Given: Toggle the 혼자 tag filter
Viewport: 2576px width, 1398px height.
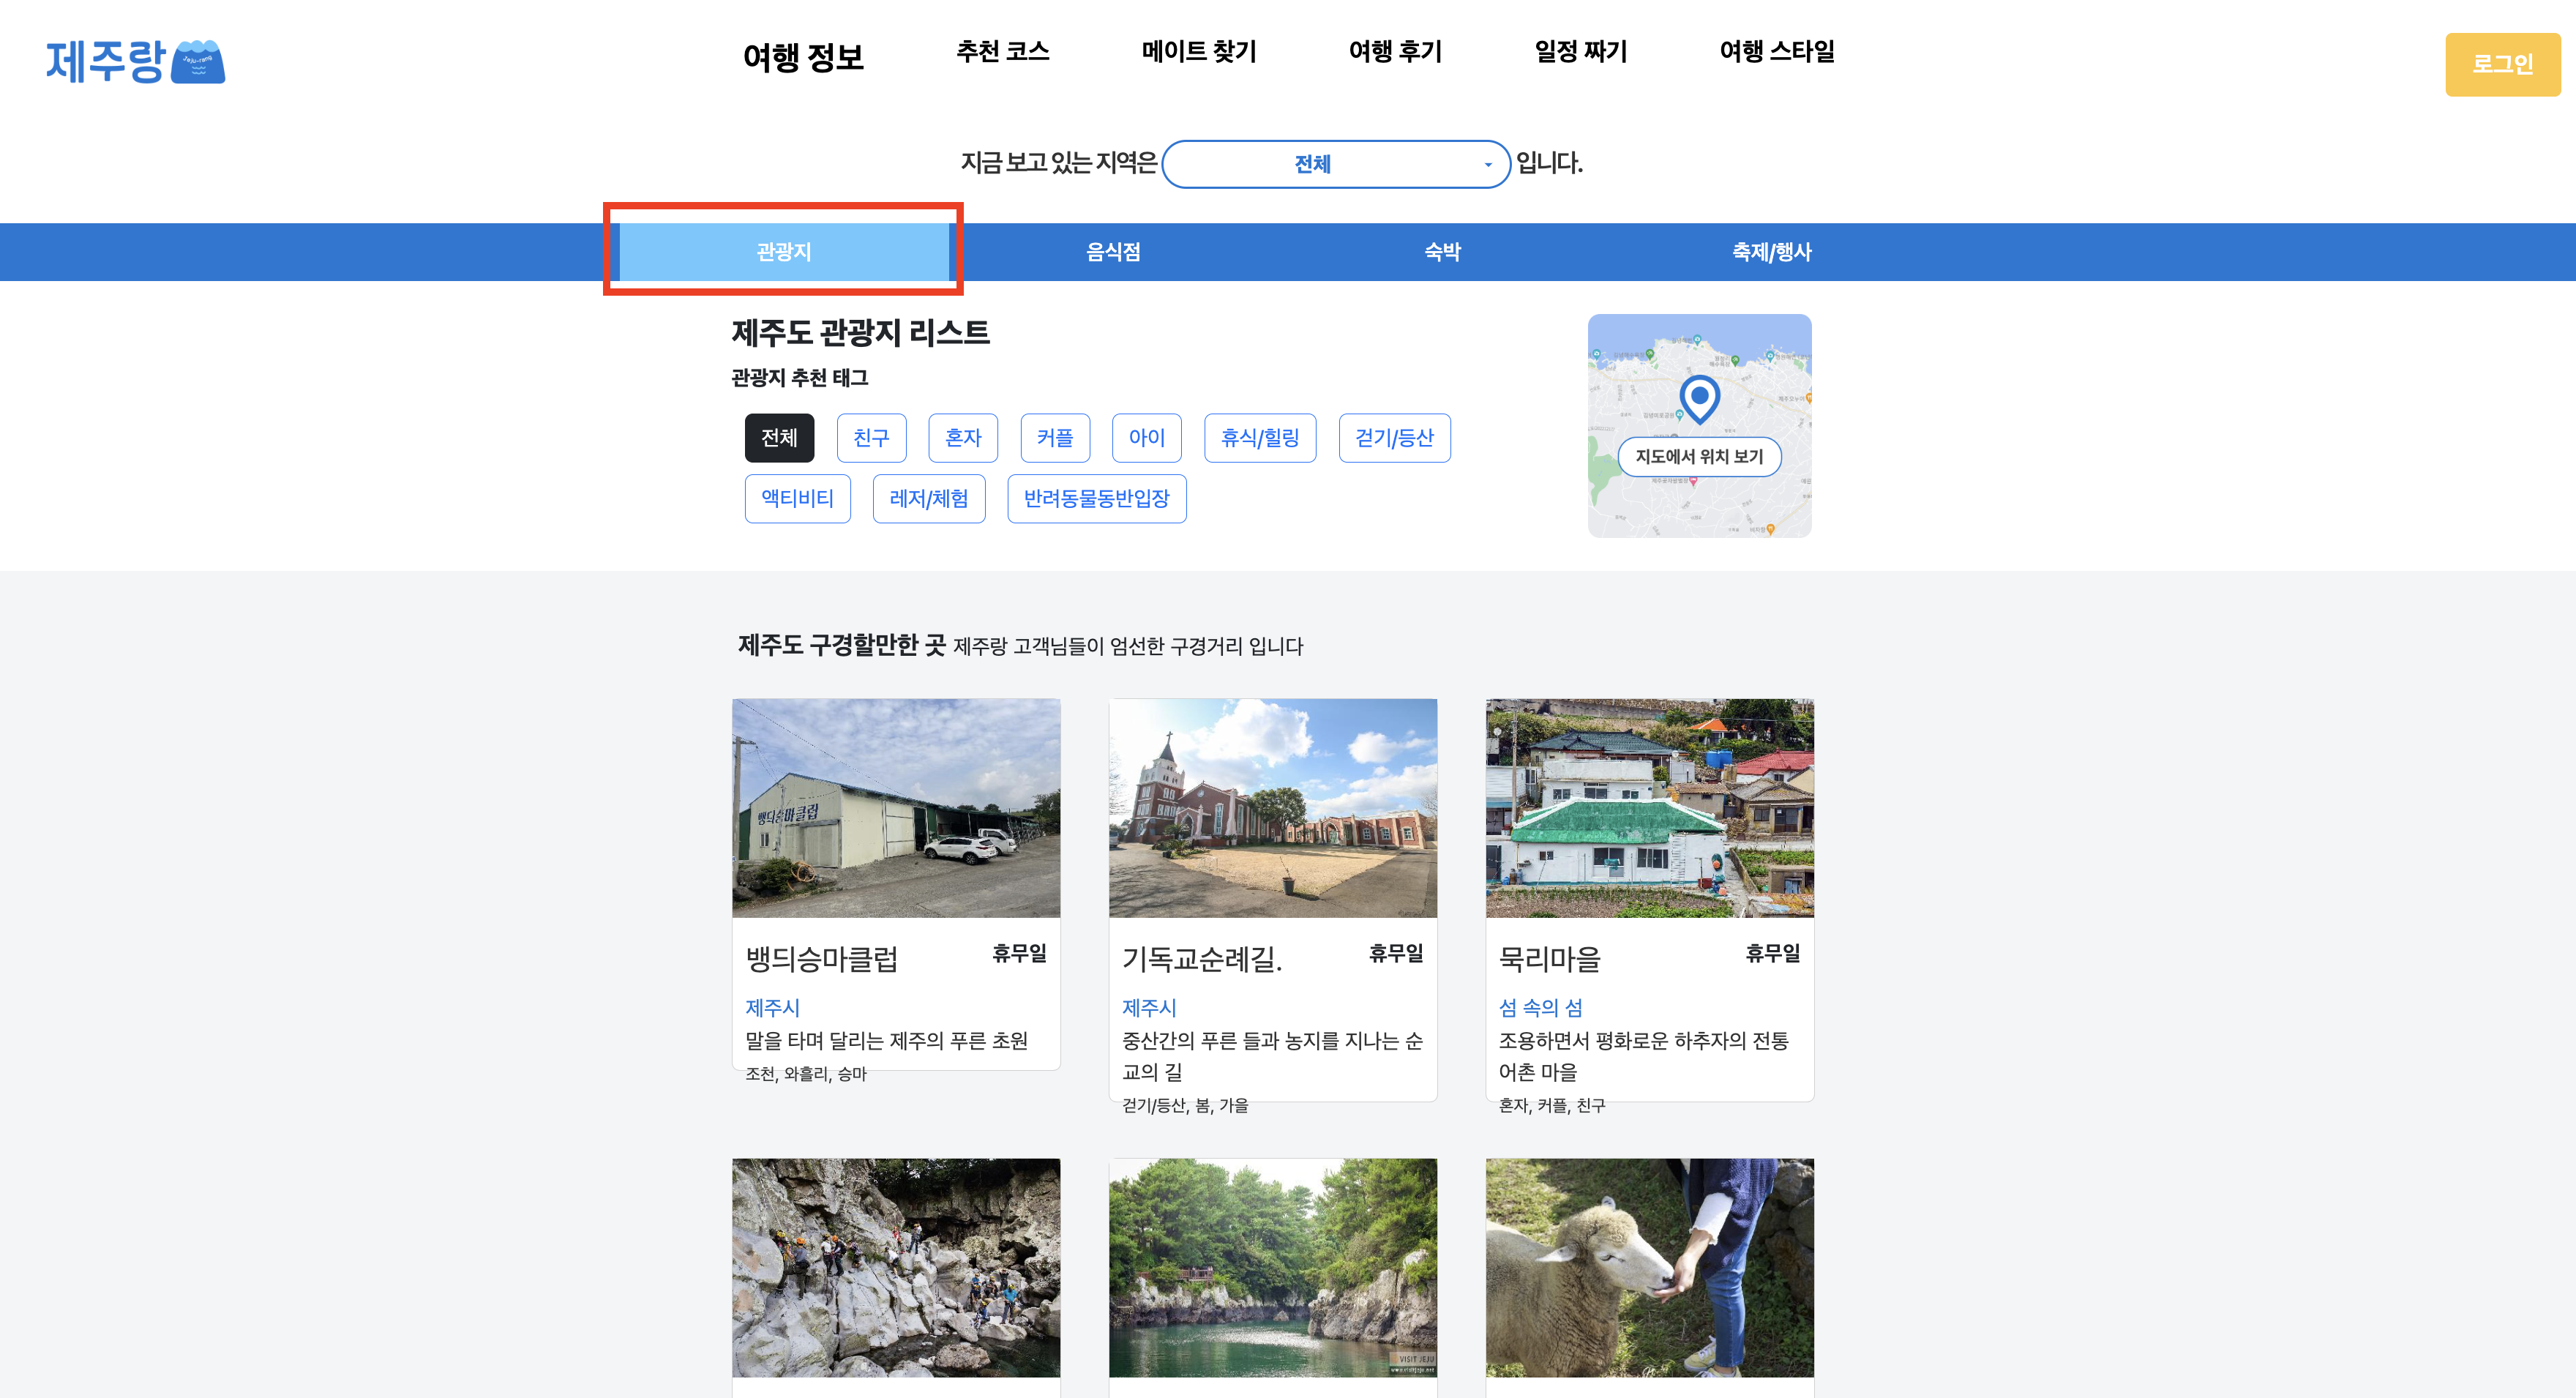Looking at the screenshot, I should click(963, 438).
